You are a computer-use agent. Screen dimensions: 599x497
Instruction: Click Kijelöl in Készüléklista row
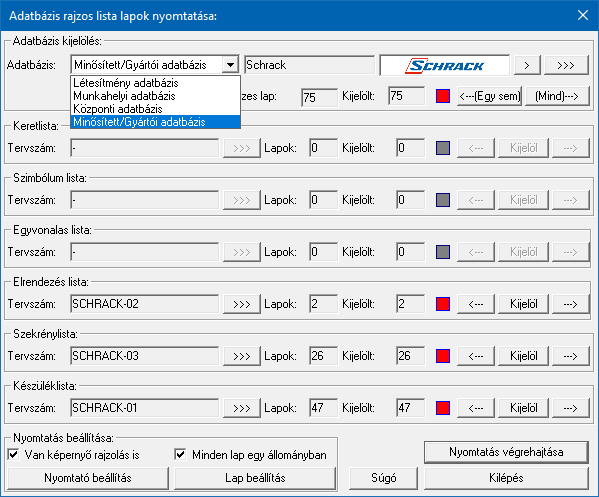[523, 408]
